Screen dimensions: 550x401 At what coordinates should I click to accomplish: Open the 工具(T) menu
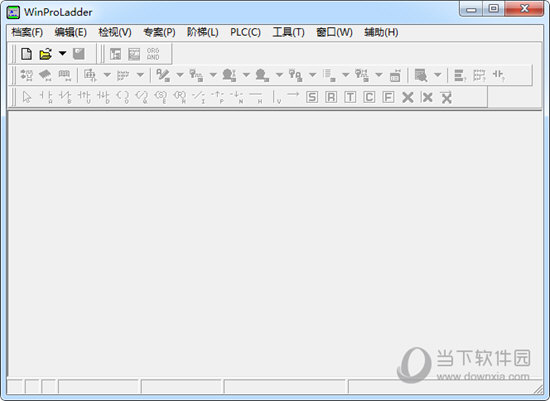click(x=288, y=32)
